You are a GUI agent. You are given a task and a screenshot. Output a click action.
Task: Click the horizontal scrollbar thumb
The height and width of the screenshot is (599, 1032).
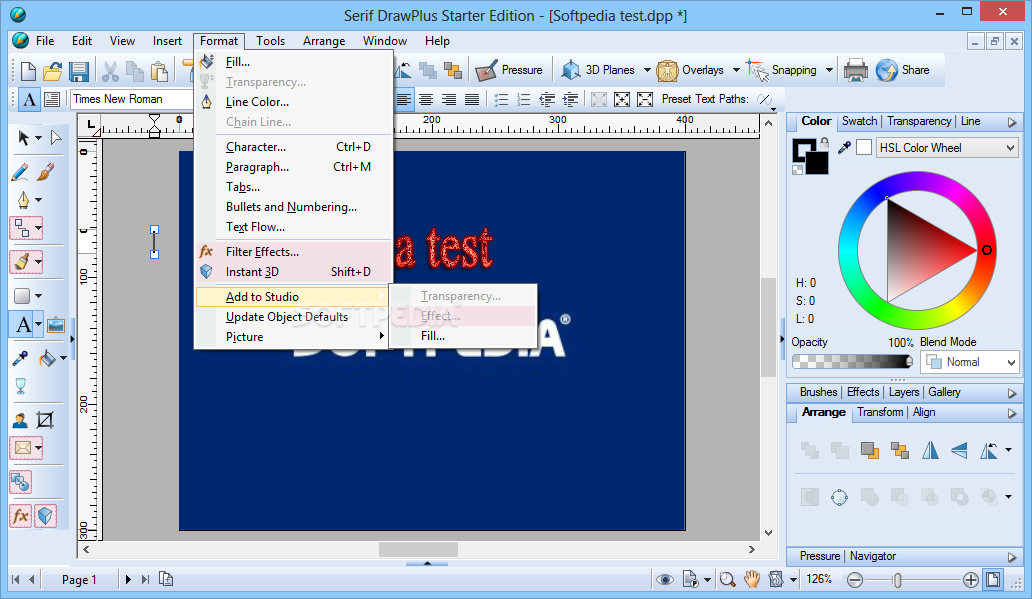[418, 549]
